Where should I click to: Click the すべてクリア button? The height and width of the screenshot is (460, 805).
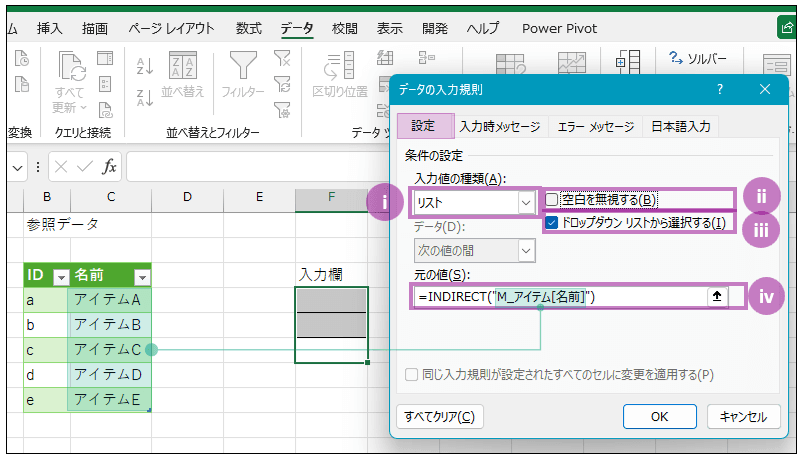(439, 416)
